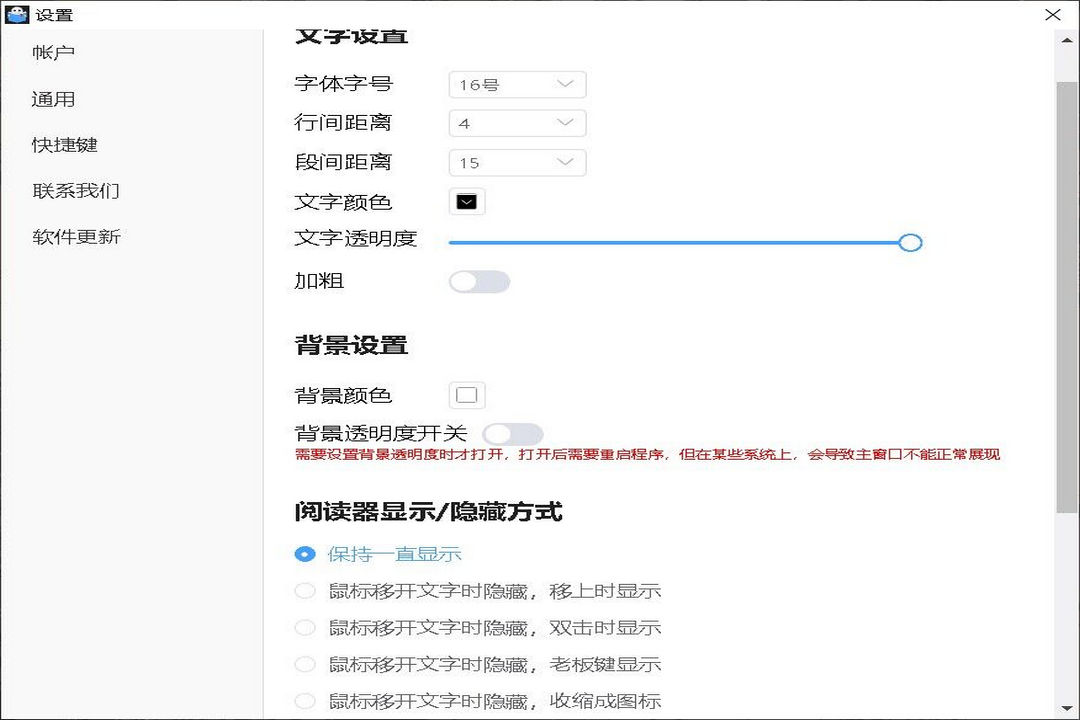1080x720 pixels.
Task: Click the scrollbar up arrow
Action: pos(1064,42)
